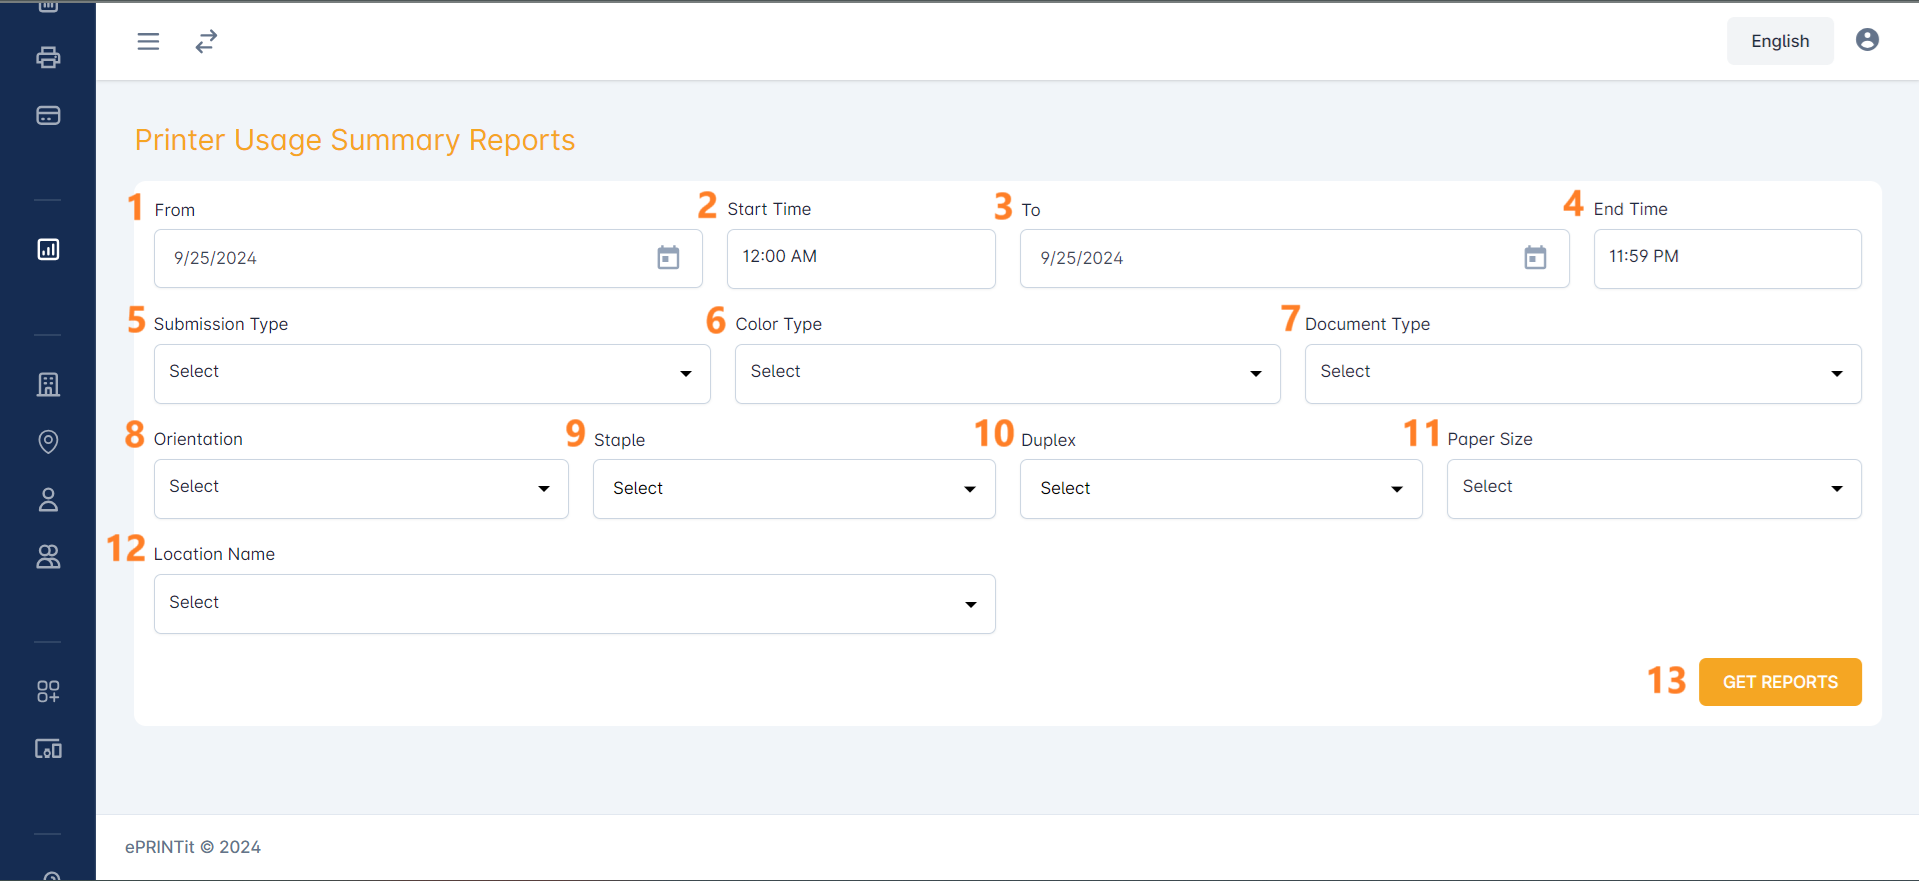This screenshot has width=1919, height=881.
Task: Open the card payment sidebar icon
Action: [x=48, y=115]
